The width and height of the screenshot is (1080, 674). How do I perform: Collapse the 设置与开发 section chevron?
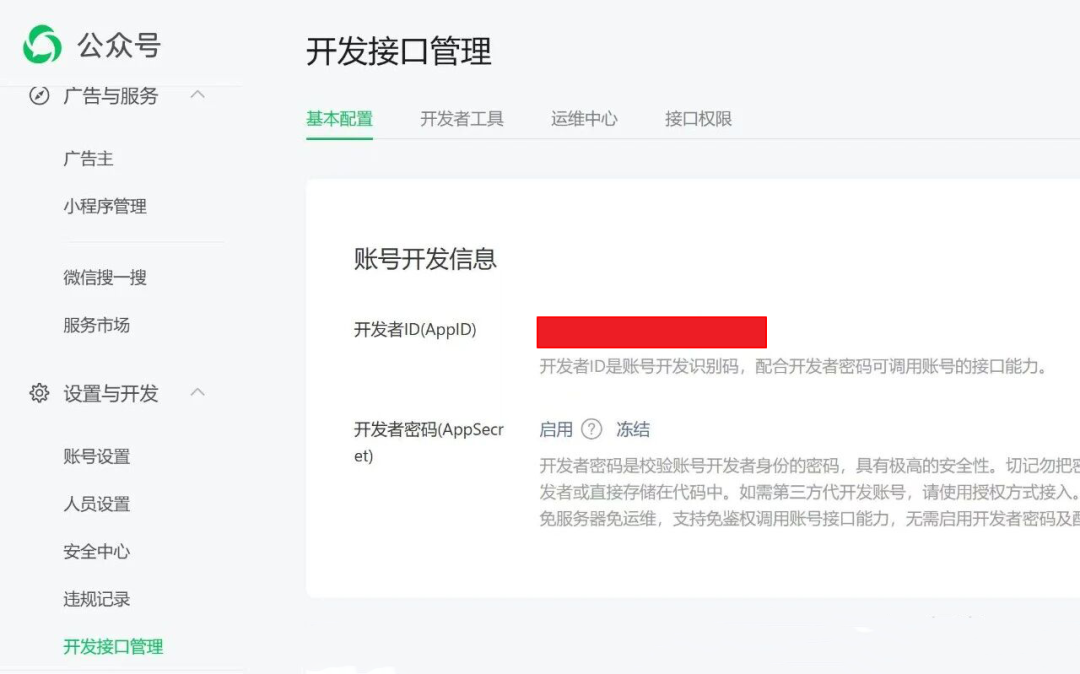pos(197,393)
